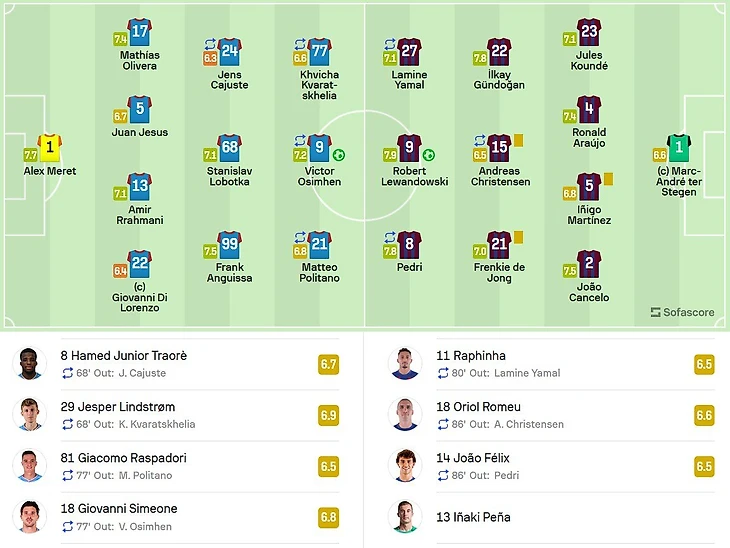Viewport: 730px width, 548px height.
Task: Click Victor Osimhen's number 9 shirt
Action: tap(319, 148)
